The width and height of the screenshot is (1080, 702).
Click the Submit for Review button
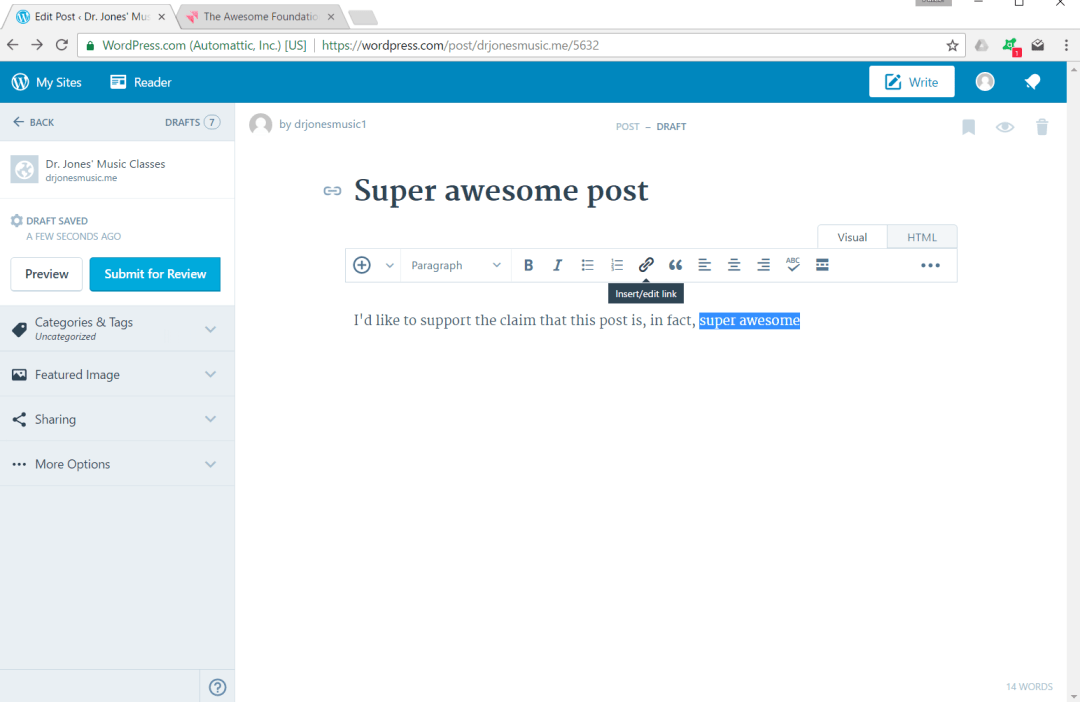coord(154,274)
